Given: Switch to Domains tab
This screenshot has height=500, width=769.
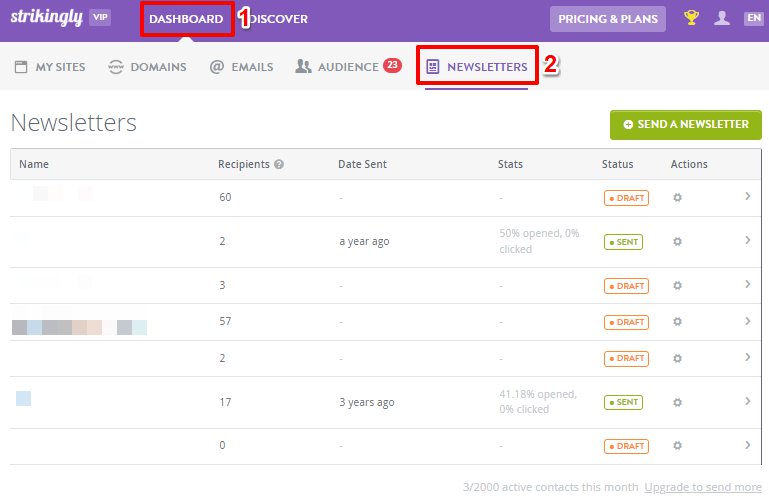Looking at the screenshot, I should (x=147, y=67).
